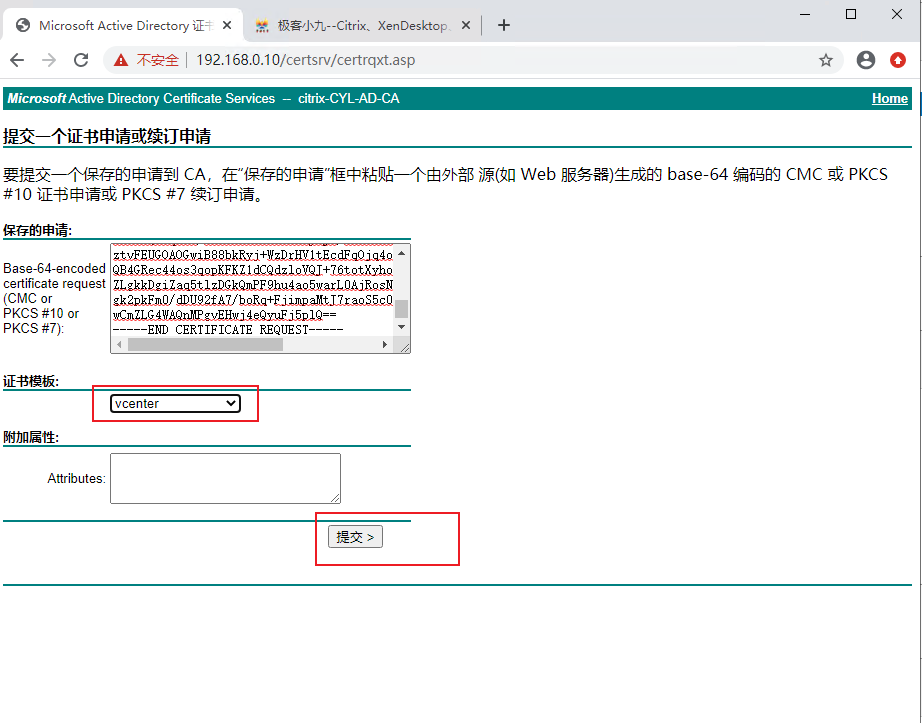Go to the Home link
Screen dimensions: 922x723
(889, 98)
